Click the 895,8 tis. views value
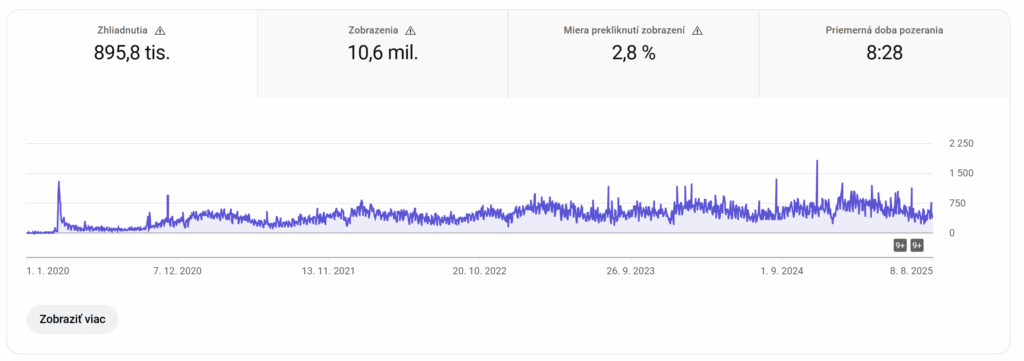 [x=132, y=53]
